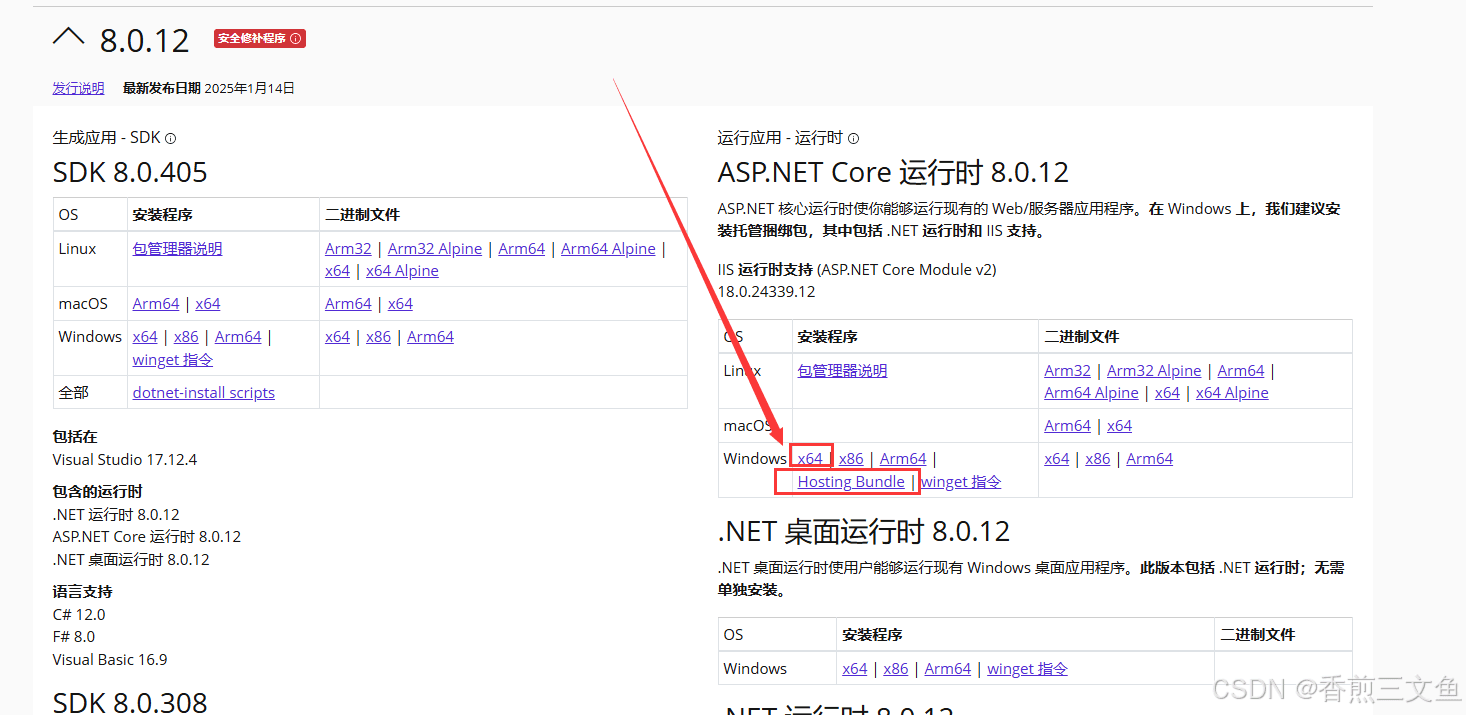
Task: Open dotnet-install scripts link
Action: 203,392
